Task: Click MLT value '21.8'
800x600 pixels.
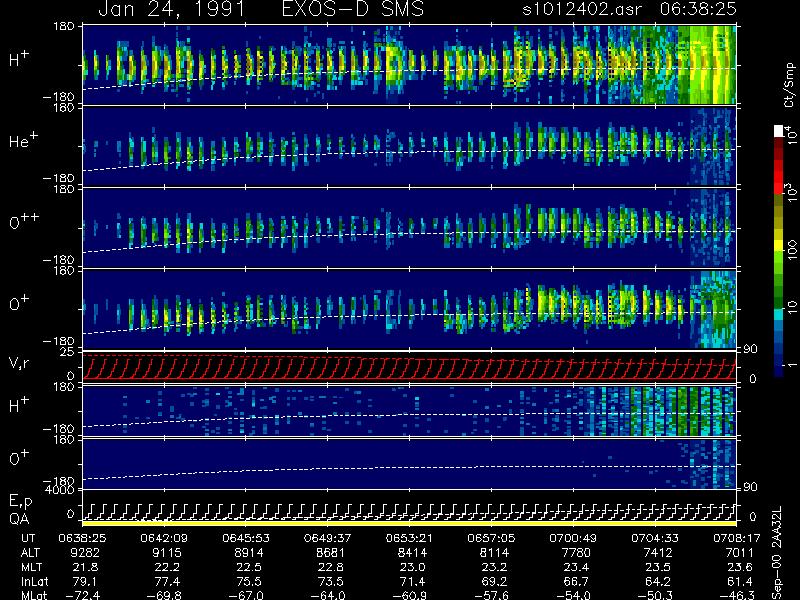Action: (x=85, y=567)
